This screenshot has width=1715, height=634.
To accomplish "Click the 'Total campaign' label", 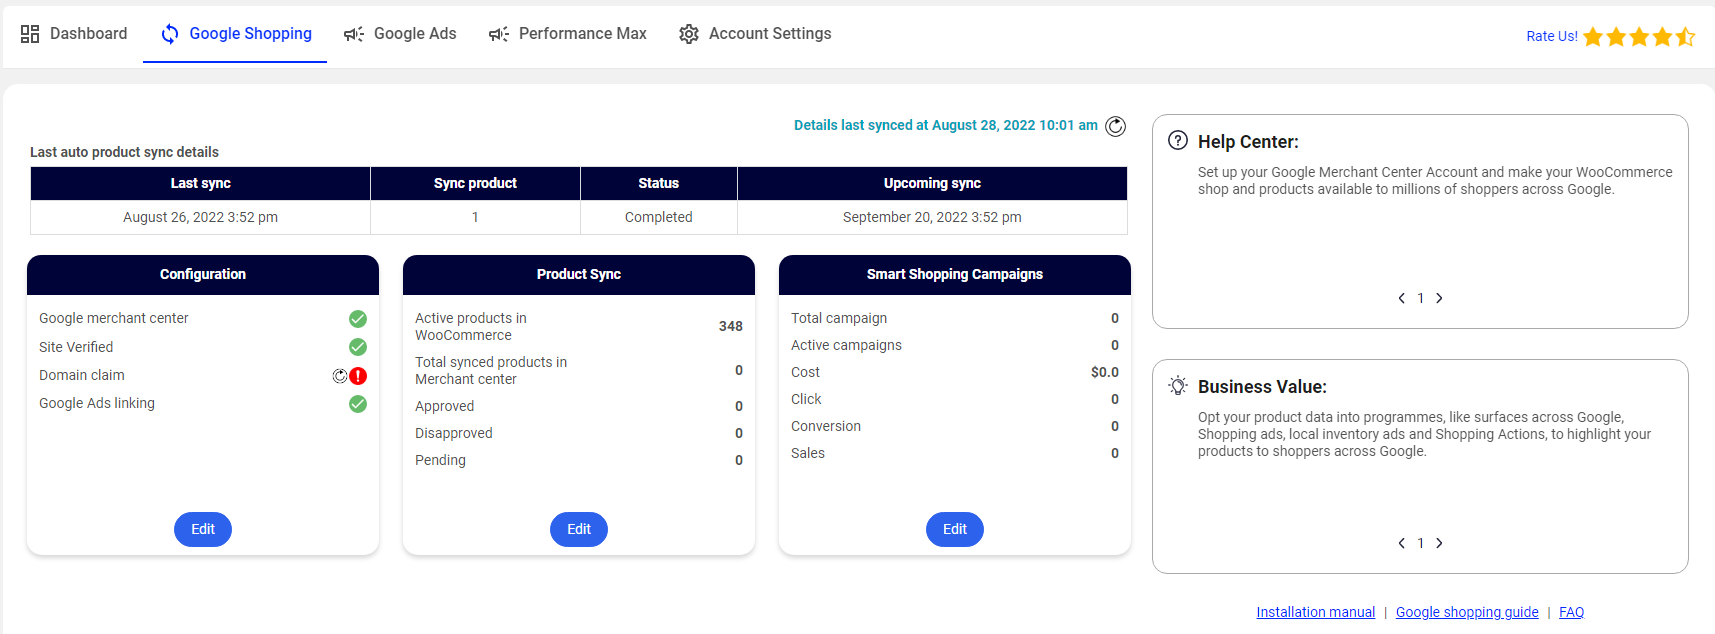I will pyautogui.click(x=839, y=318).
